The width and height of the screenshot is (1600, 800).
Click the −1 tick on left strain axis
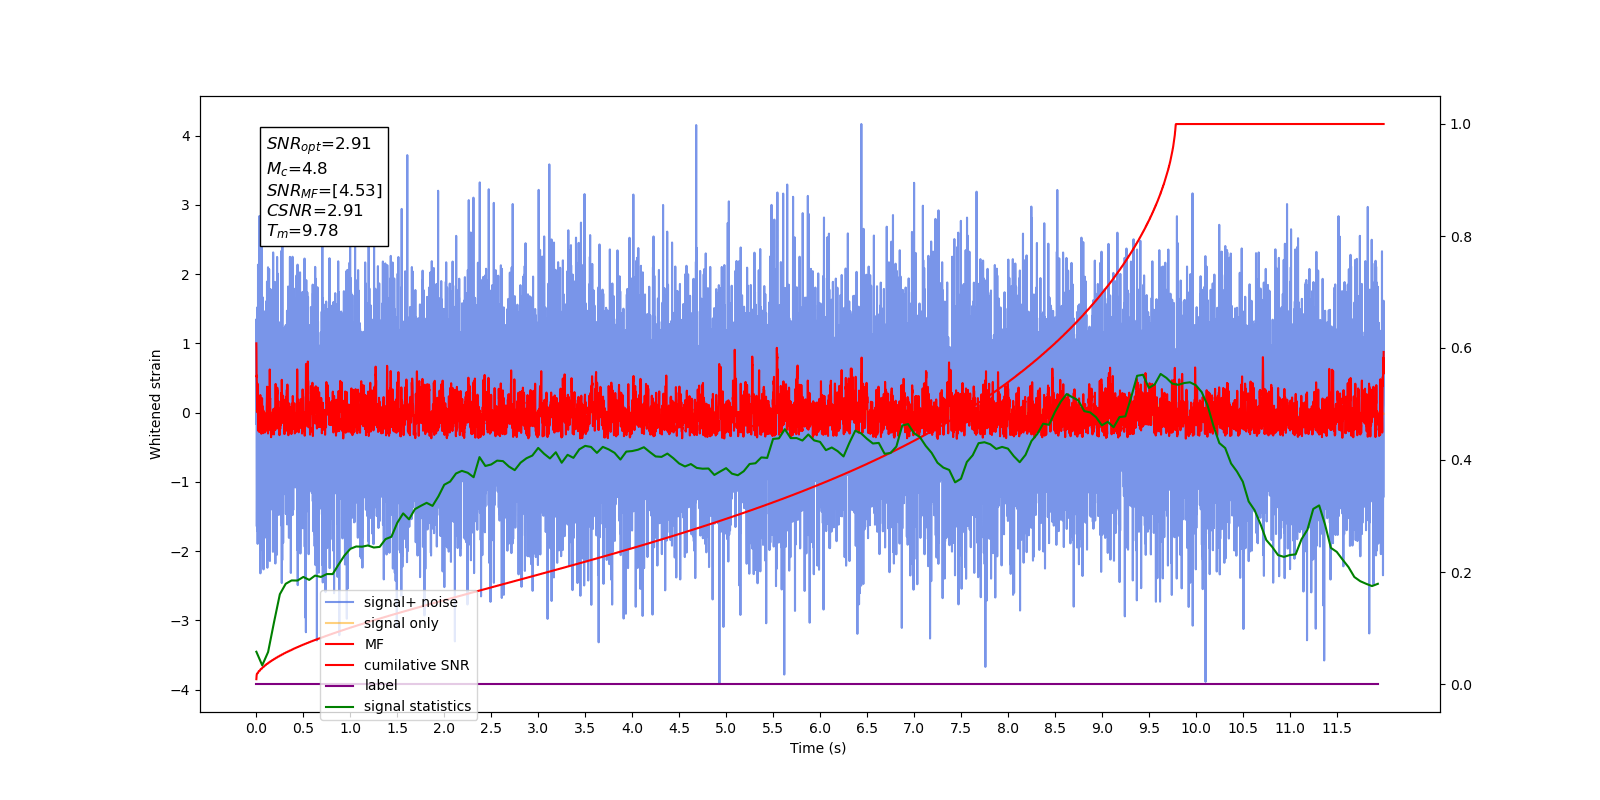point(180,482)
